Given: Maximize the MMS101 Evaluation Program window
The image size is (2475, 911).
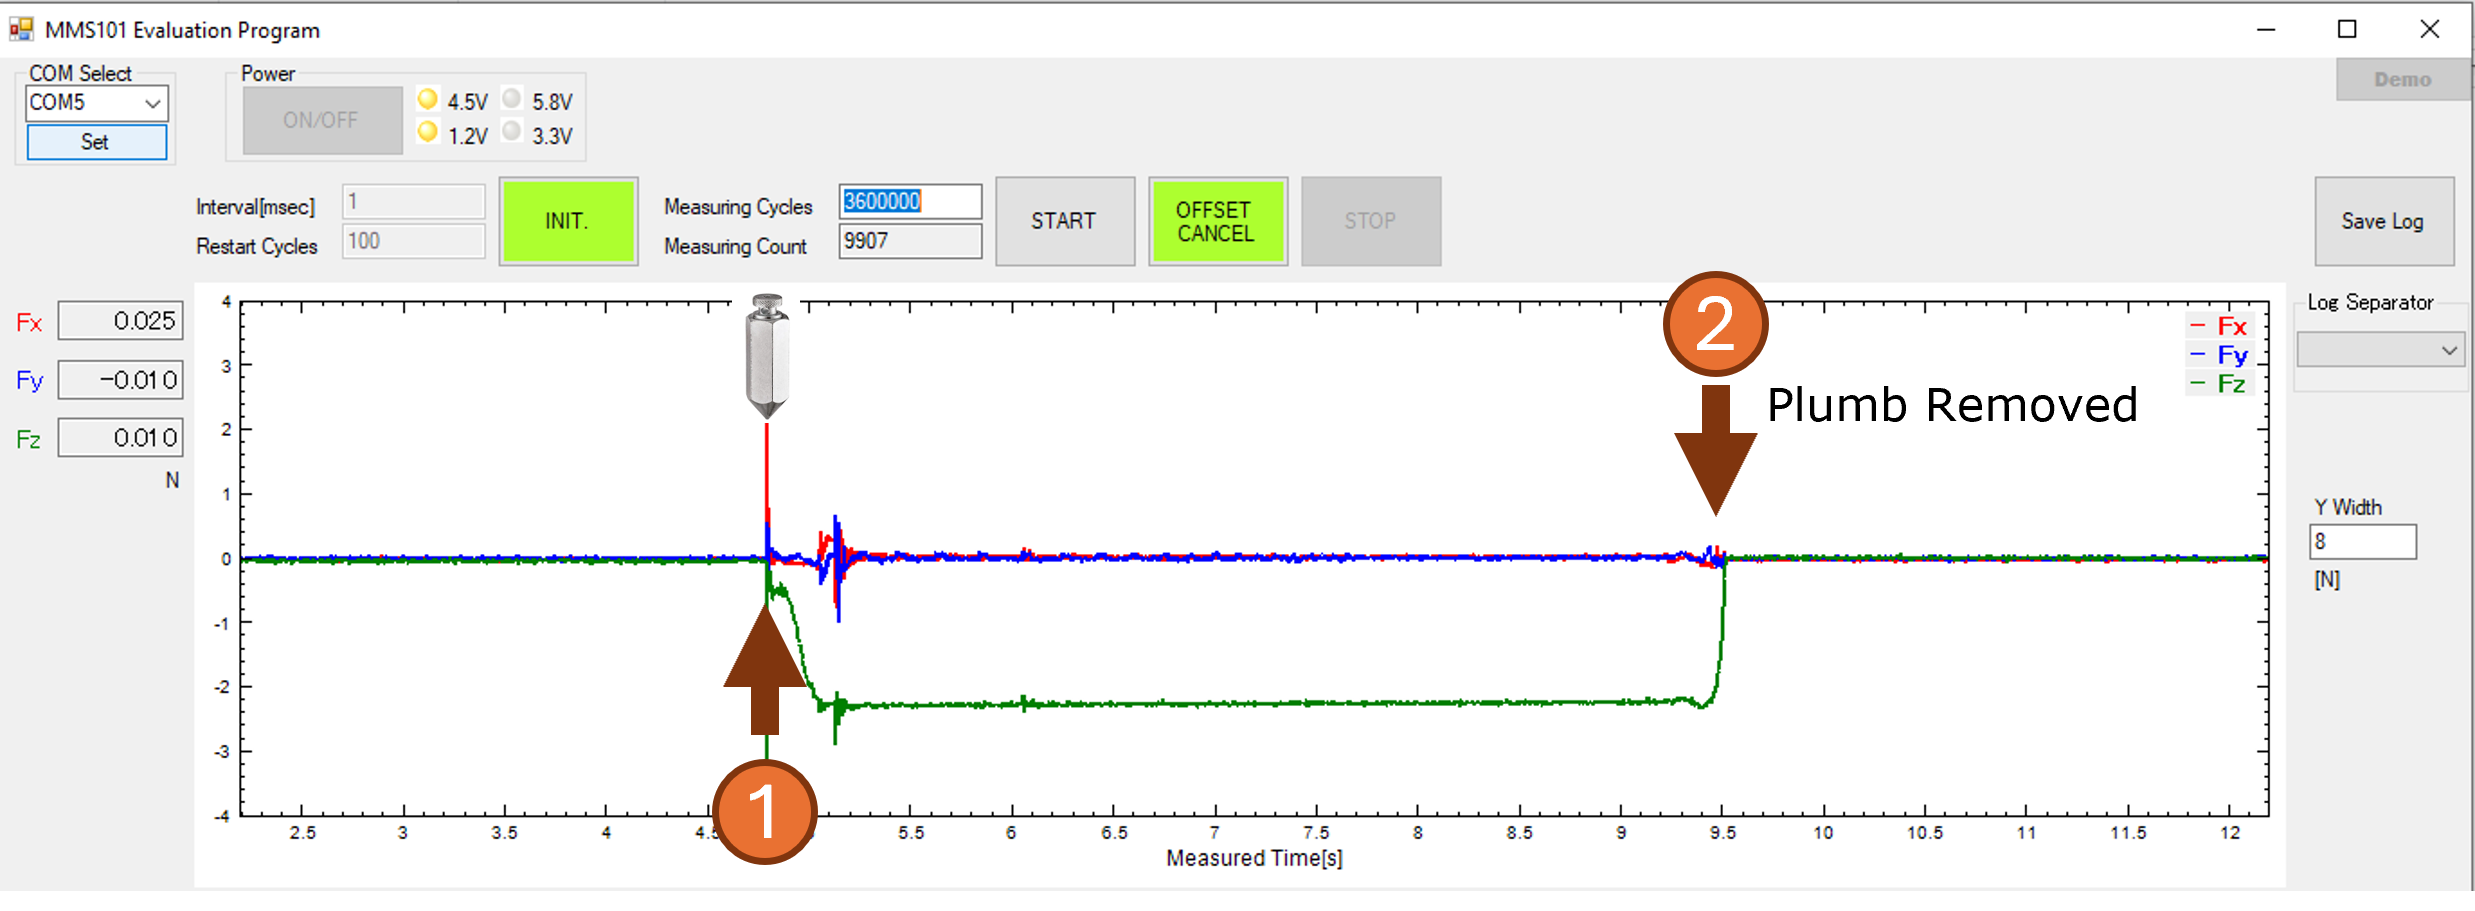Looking at the screenshot, I should [x=2347, y=30].
